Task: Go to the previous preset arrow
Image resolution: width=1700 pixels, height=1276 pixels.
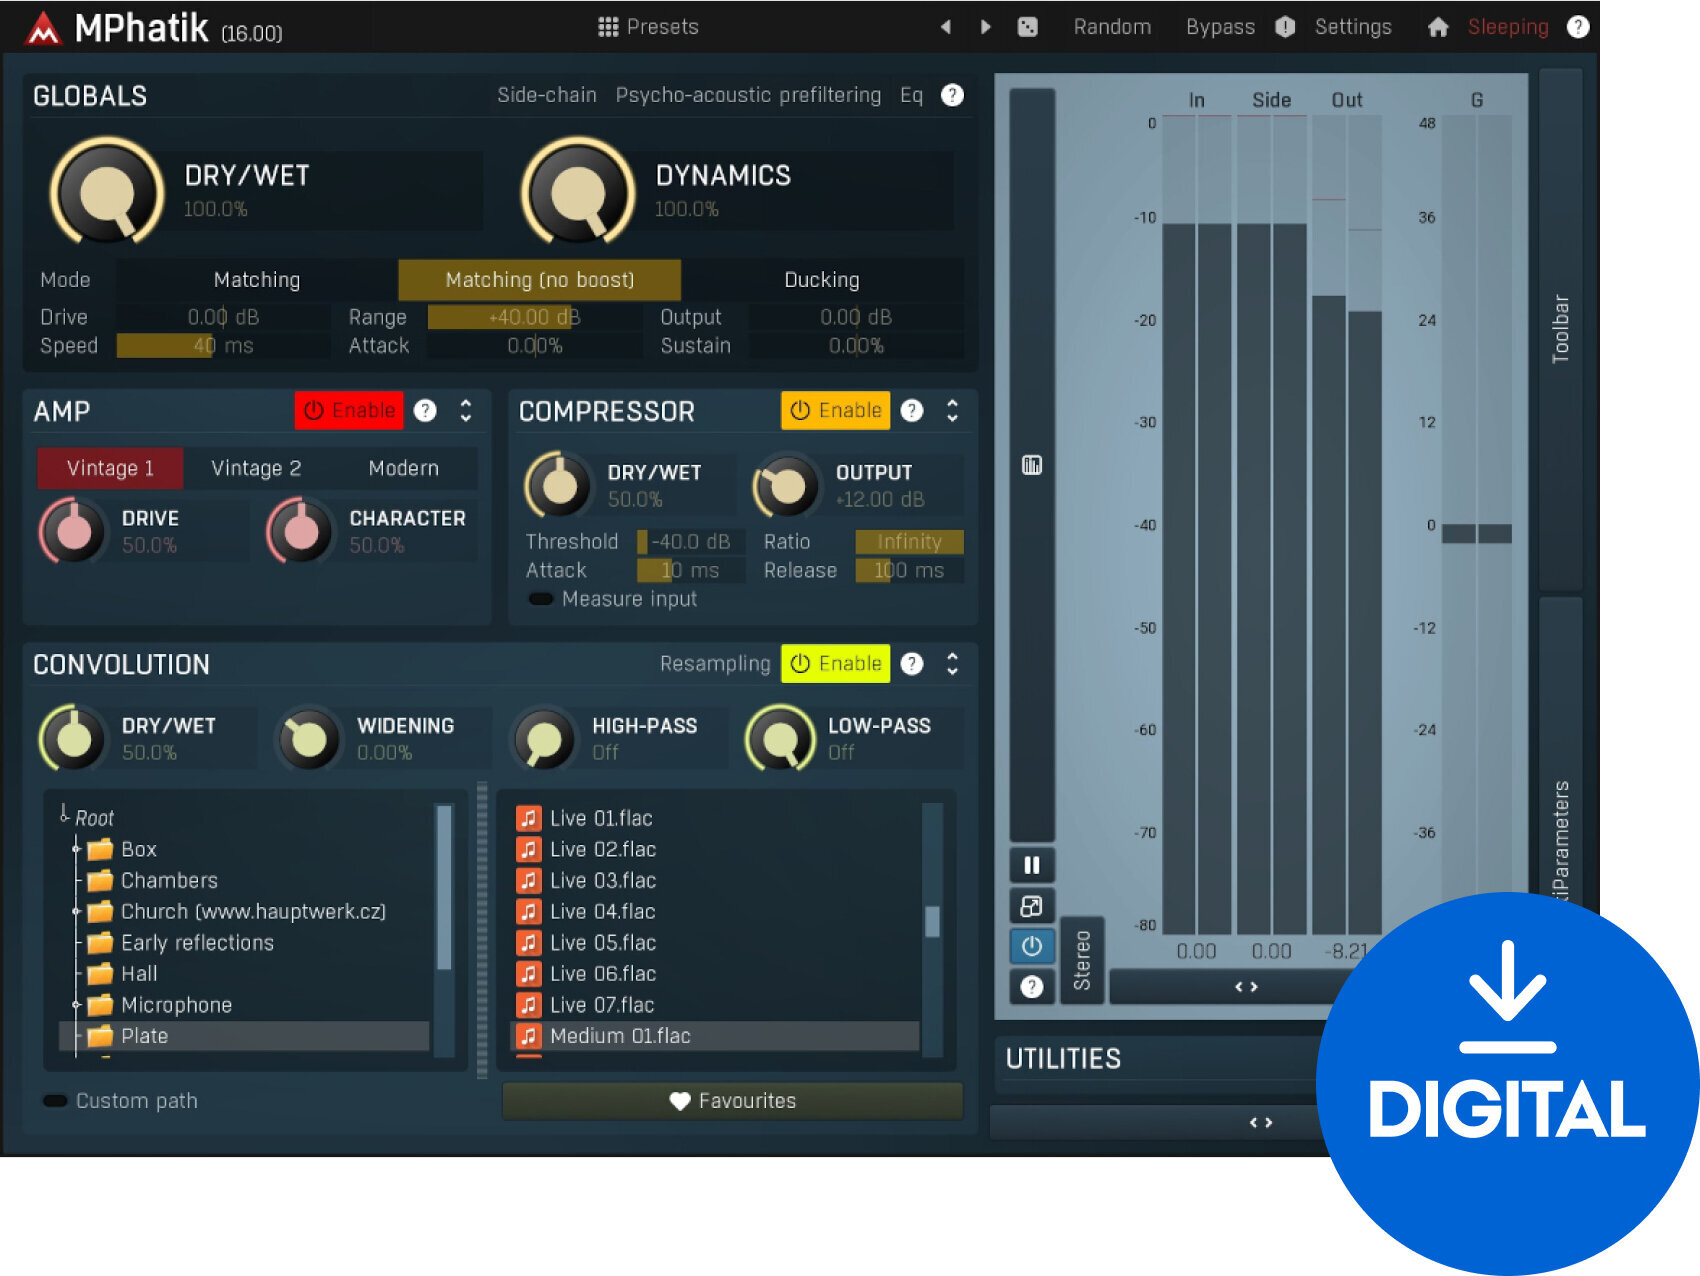Action: click(945, 27)
